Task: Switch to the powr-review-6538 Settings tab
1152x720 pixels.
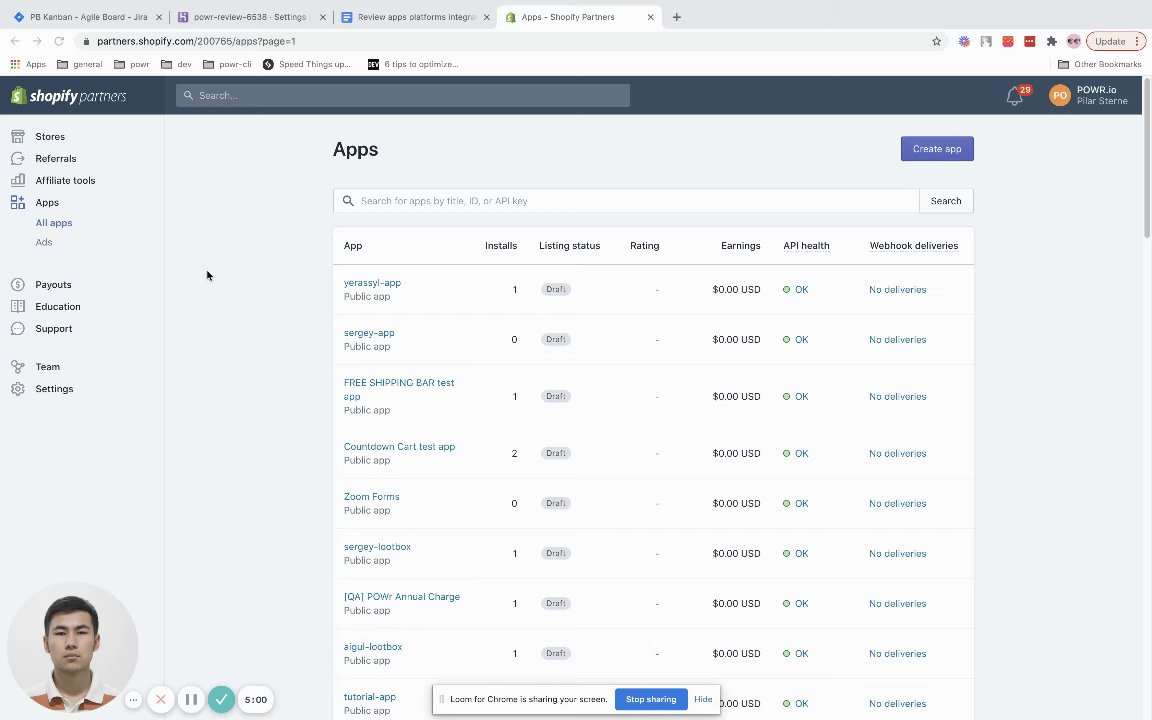Action: coord(251,17)
